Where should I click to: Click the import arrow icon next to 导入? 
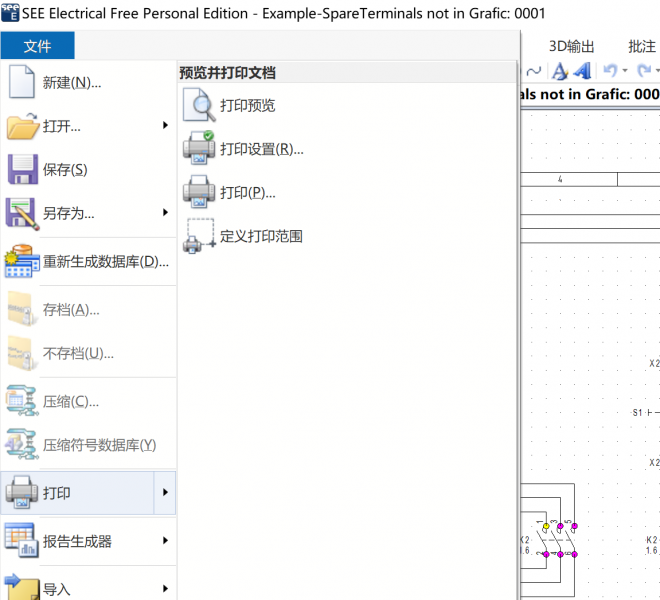pyautogui.click(x=21, y=587)
